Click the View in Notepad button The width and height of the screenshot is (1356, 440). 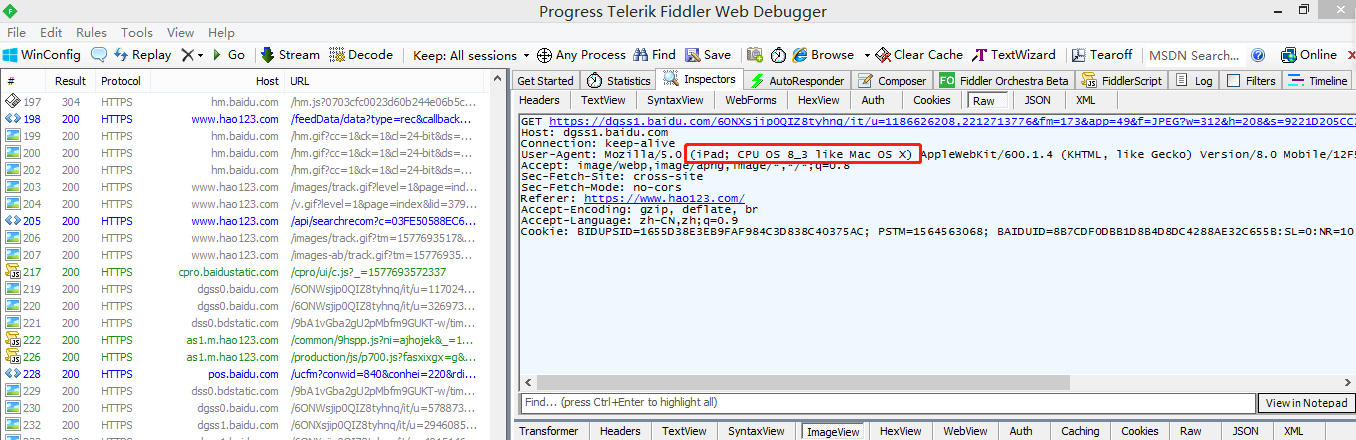[1305, 403]
